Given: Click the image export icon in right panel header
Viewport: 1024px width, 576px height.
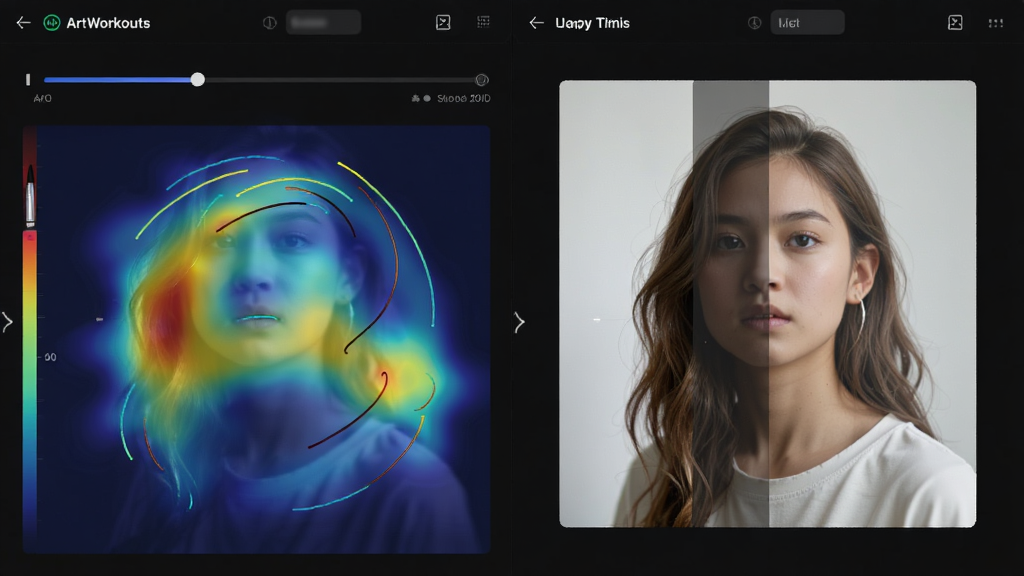Looking at the screenshot, I should tap(955, 23).
